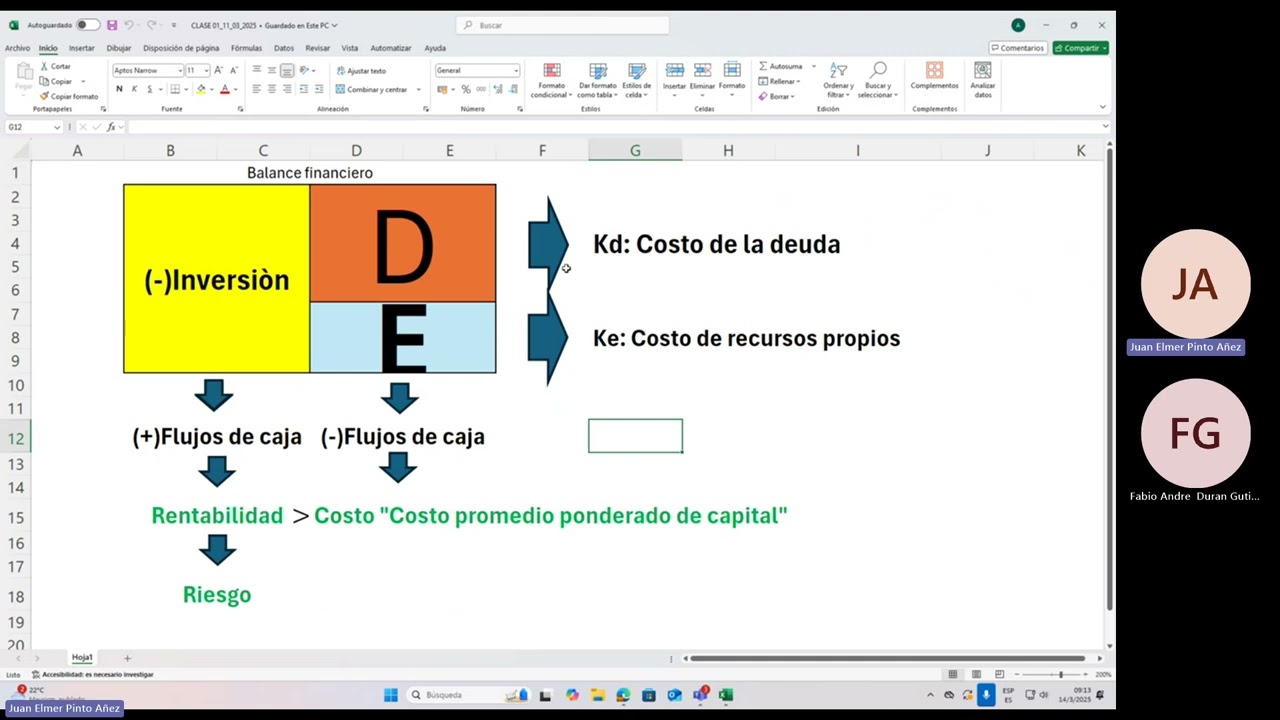Switch to Page Layout view icon
Screen dimensions: 1280x720
[x=976, y=674]
